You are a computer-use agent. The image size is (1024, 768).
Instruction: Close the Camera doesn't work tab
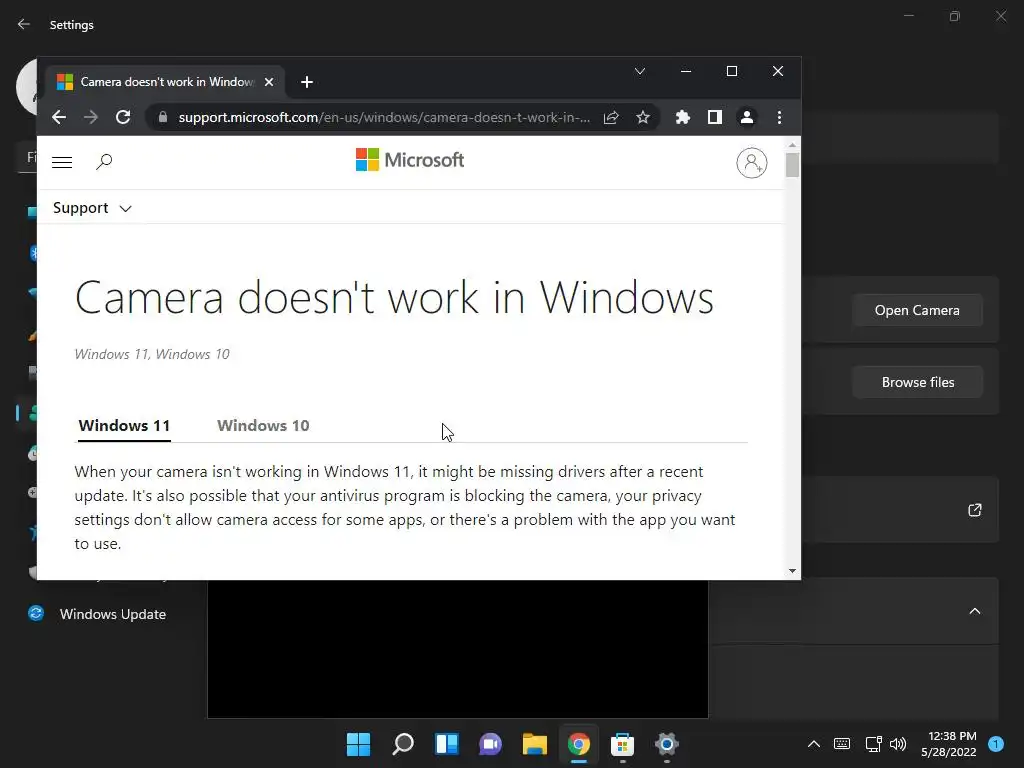[x=268, y=82]
